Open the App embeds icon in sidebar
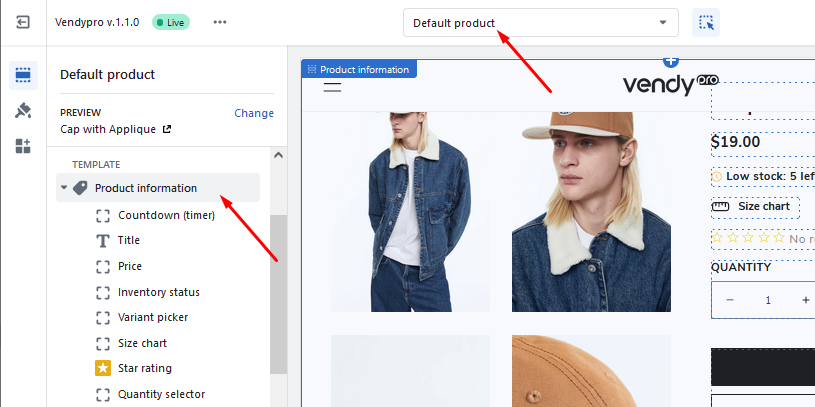 click(23, 146)
